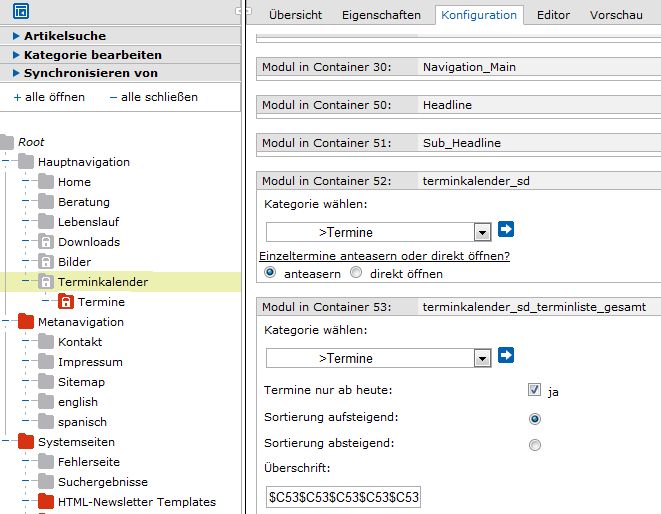Click the blue arrow beside the Container 53 category
Viewport: 661px width, 514px height.
pyautogui.click(x=506, y=355)
